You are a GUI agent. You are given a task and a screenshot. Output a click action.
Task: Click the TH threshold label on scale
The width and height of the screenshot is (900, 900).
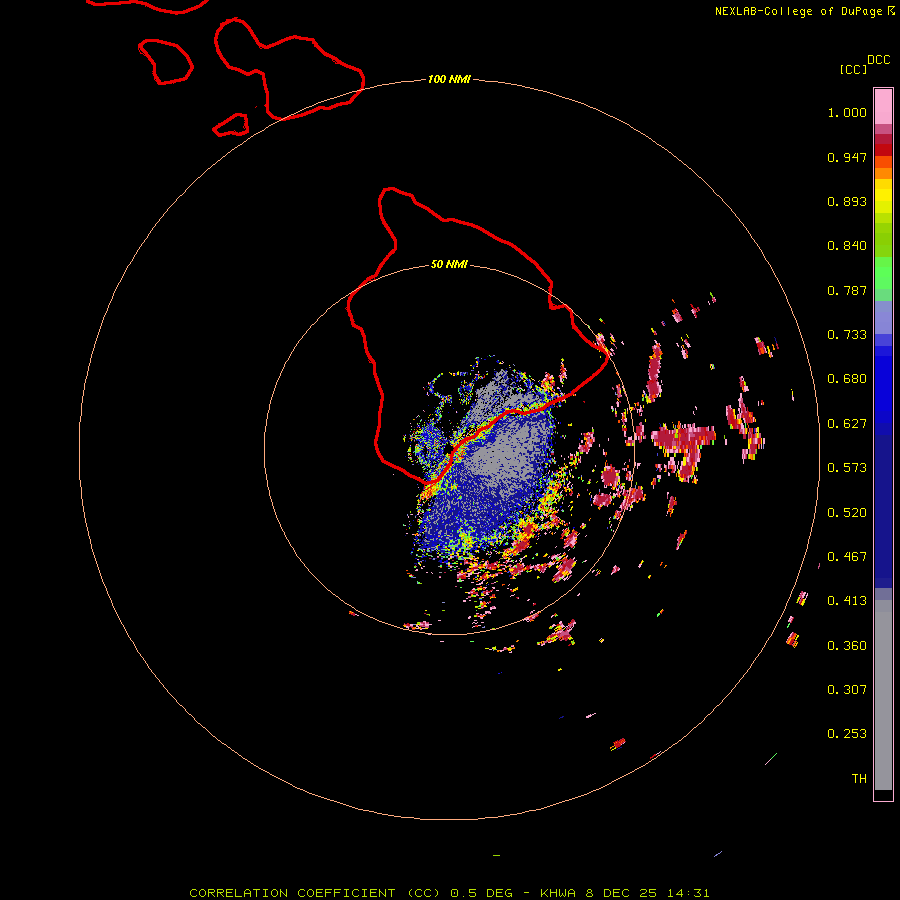tap(859, 779)
